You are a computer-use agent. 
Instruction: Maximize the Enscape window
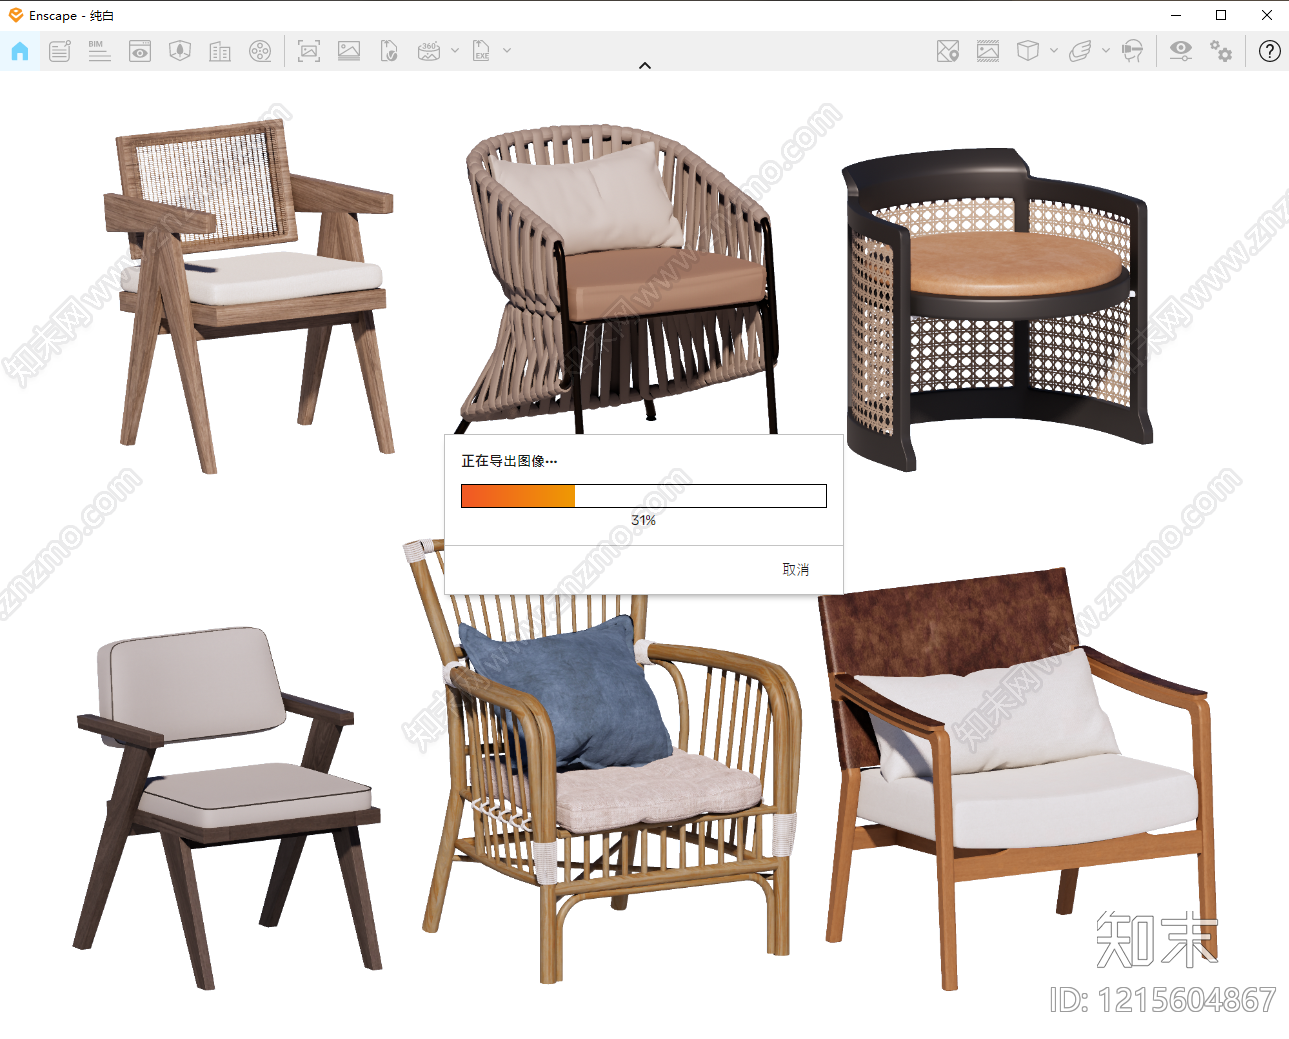[1221, 15]
